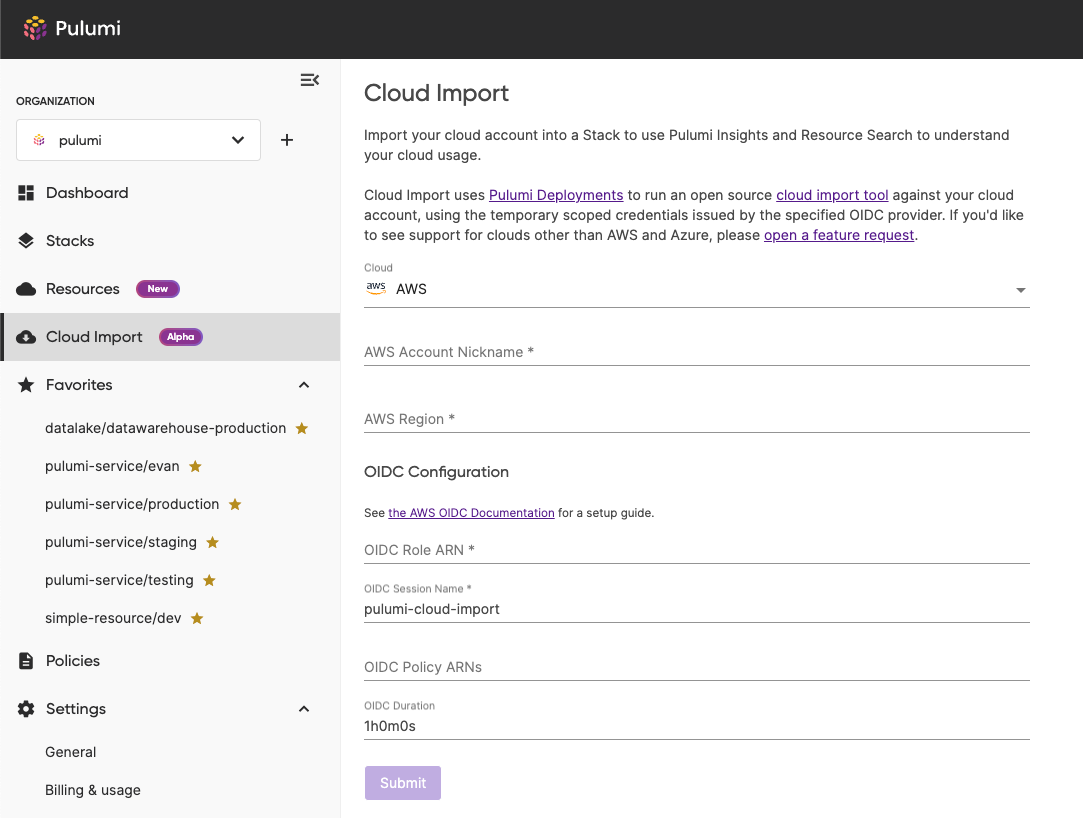Screen dimensions: 1083x818
Task: Collapse the Settings section
Action: pos(304,709)
